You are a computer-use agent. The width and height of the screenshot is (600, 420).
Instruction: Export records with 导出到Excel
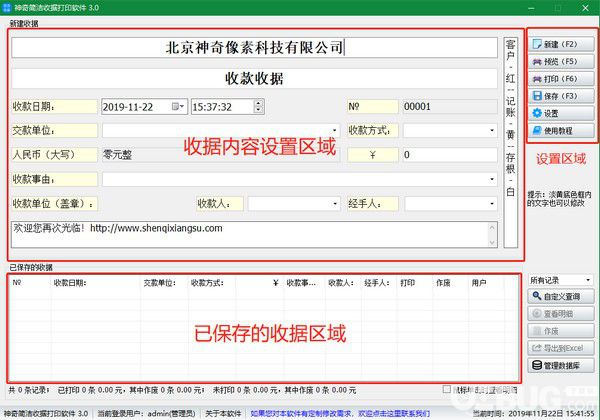click(561, 348)
